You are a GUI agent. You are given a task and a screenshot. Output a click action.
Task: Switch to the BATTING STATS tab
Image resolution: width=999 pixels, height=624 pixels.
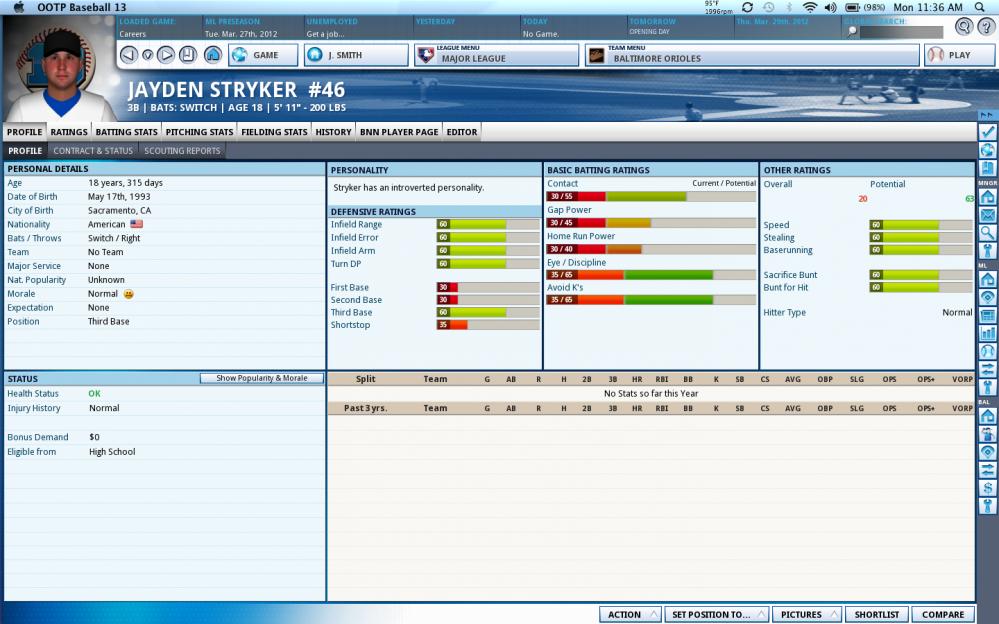(x=126, y=132)
